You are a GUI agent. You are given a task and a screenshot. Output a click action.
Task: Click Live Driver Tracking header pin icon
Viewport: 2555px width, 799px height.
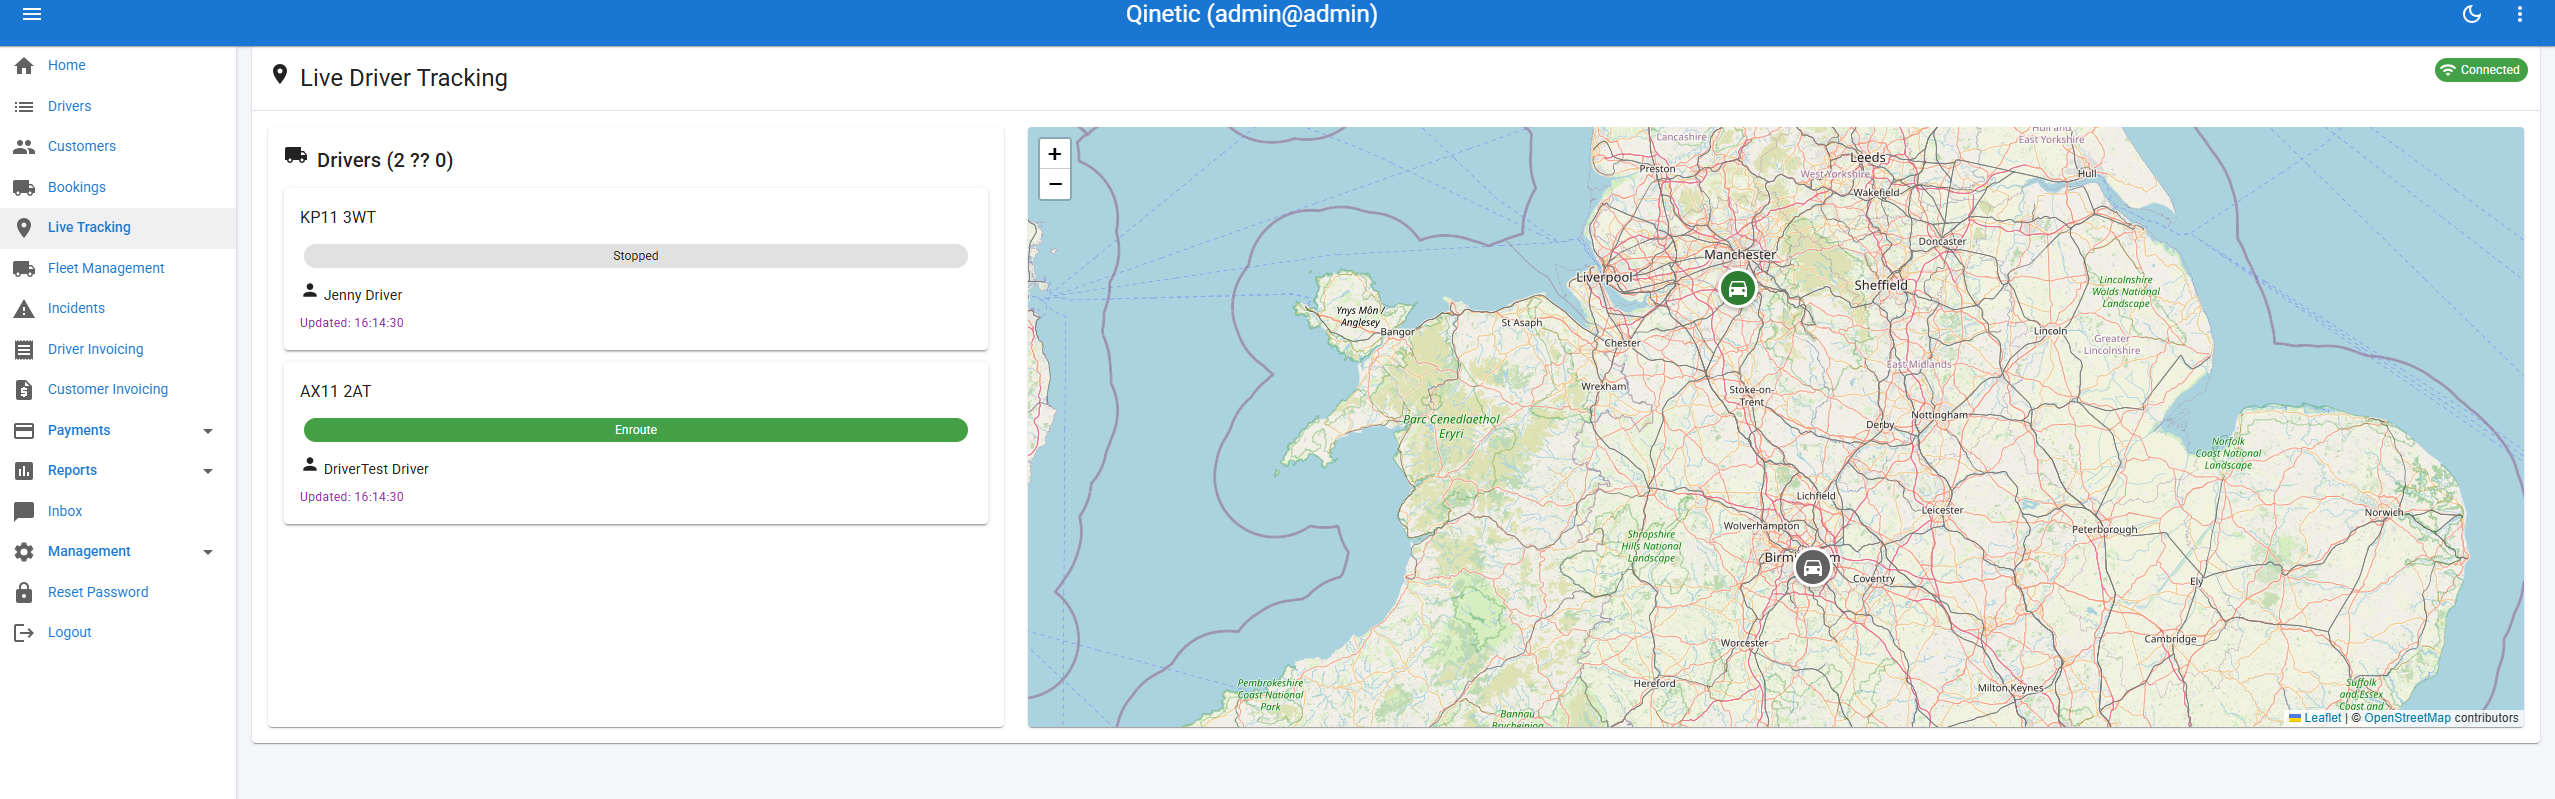pyautogui.click(x=280, y=75)
